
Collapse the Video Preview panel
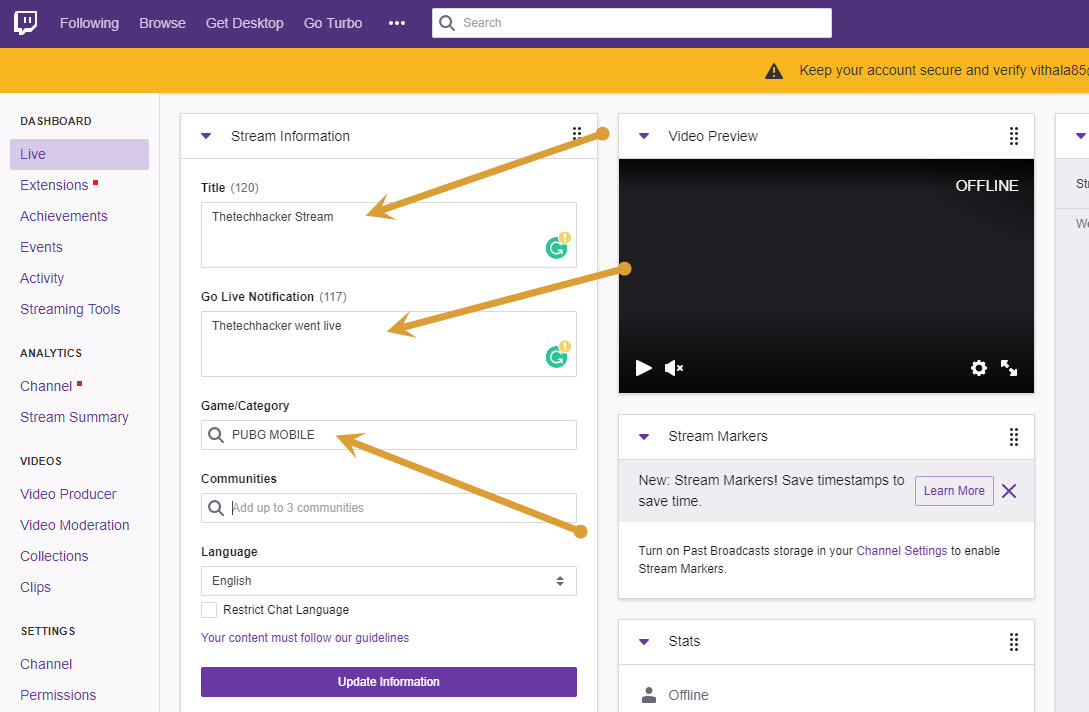(644, 136)
